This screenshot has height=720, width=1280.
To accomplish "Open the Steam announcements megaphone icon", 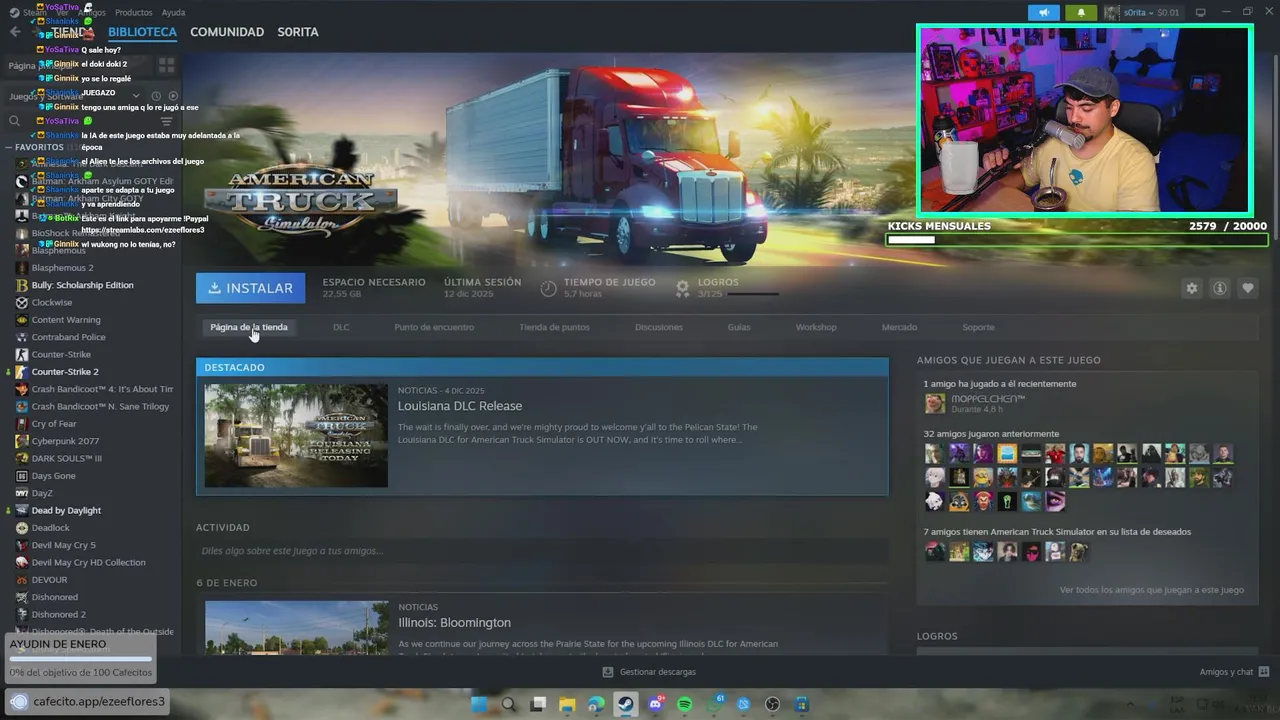I will coord(1044,13).
